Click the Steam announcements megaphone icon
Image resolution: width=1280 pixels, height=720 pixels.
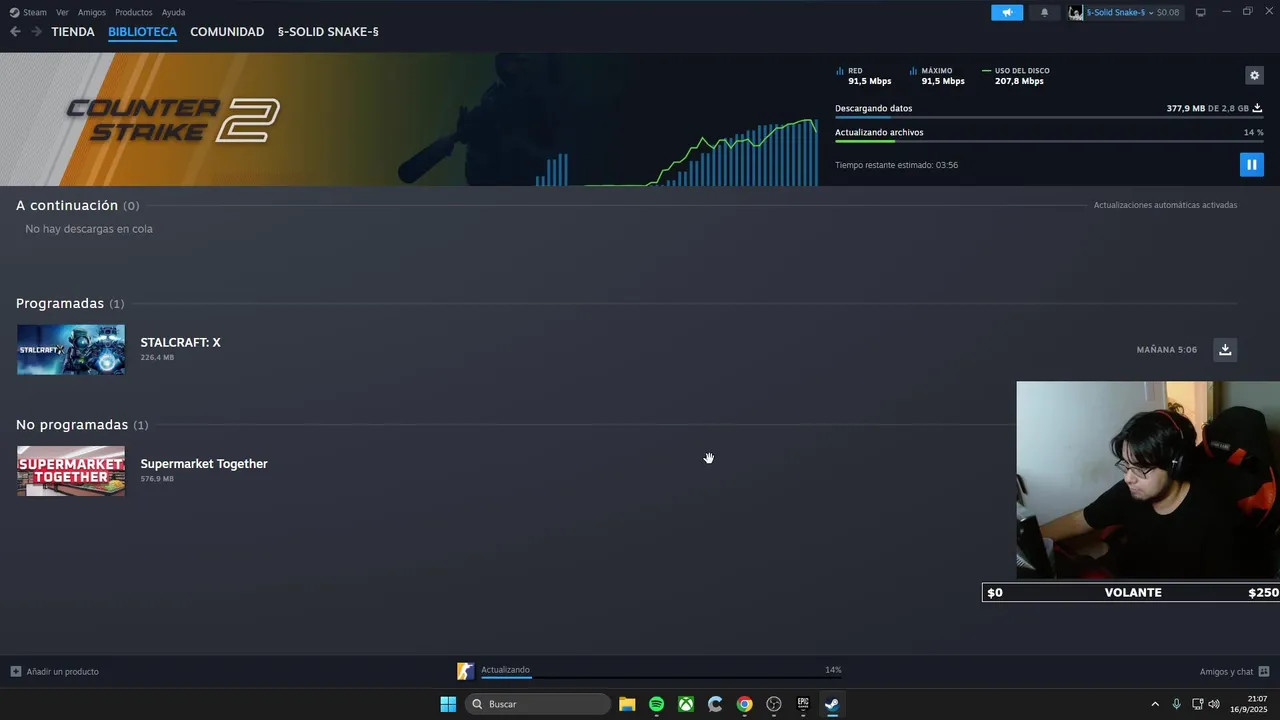pos(1007,12)
